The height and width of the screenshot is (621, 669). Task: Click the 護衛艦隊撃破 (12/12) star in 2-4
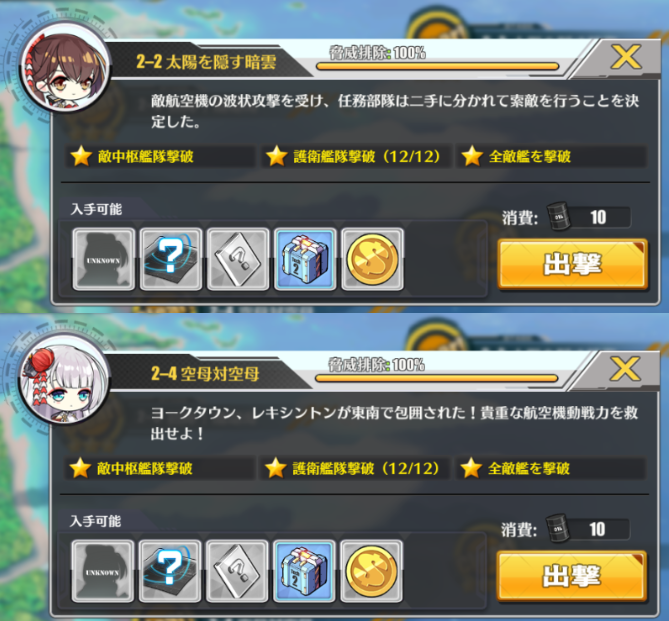coord(275,468)
